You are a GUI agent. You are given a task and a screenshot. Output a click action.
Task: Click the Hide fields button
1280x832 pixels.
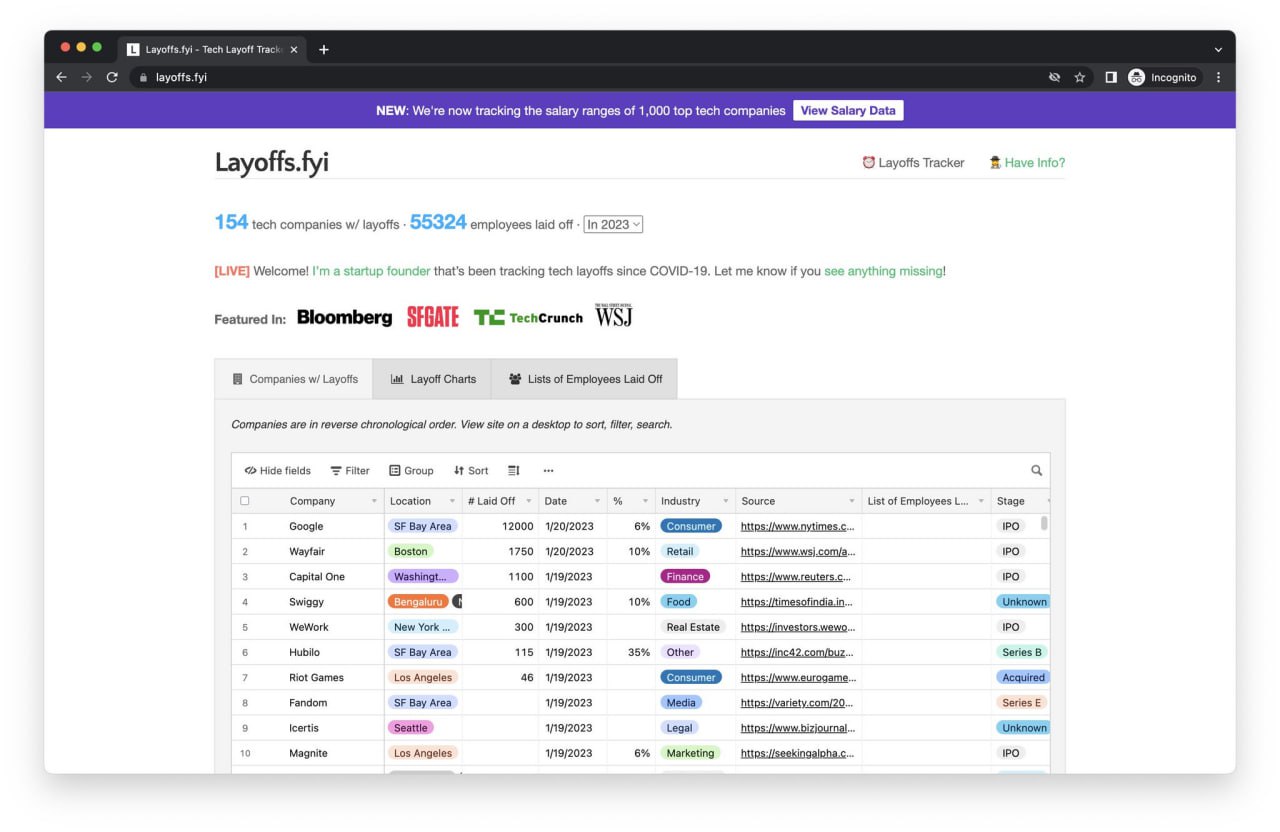point(277,471)
